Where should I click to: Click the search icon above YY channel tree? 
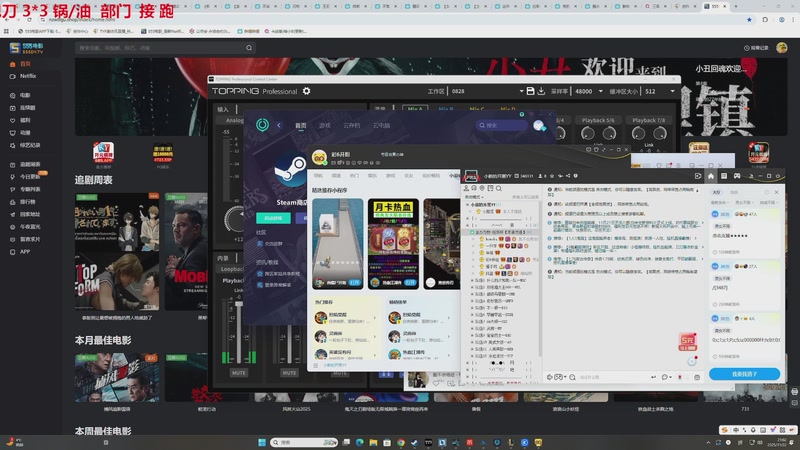click(x=498, y=188)
